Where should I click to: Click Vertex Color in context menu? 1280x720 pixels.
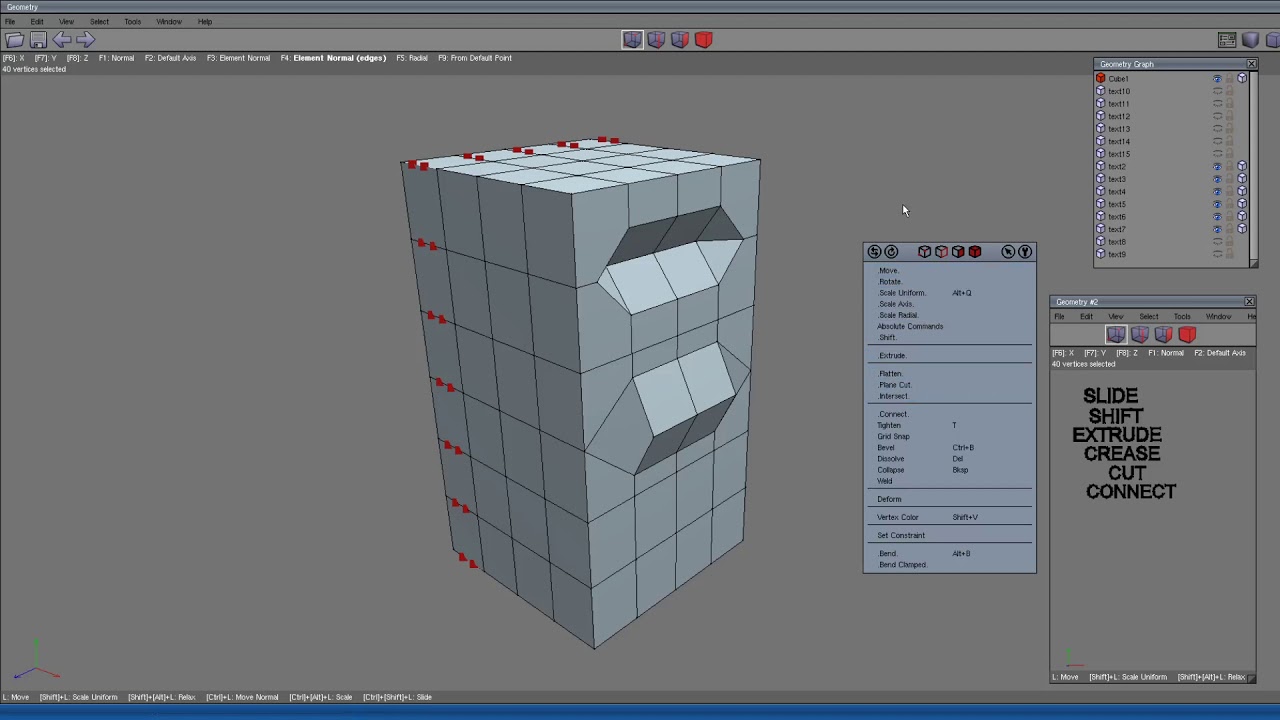coord(897,517)
